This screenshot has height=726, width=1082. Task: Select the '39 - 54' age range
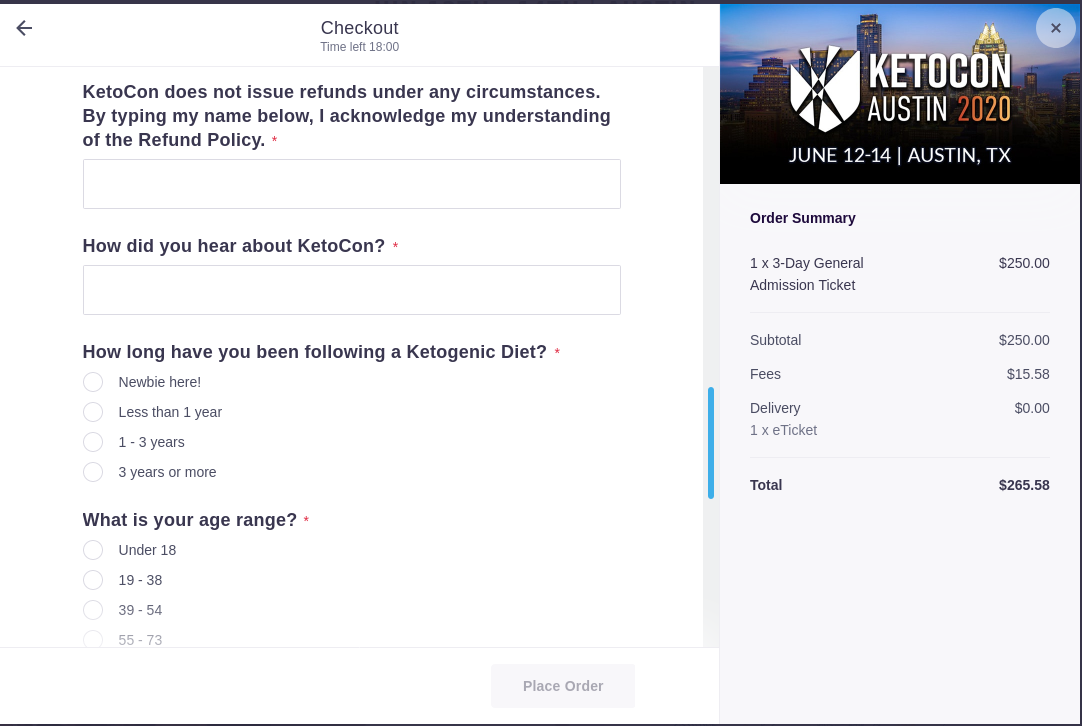tap(92, 610)
